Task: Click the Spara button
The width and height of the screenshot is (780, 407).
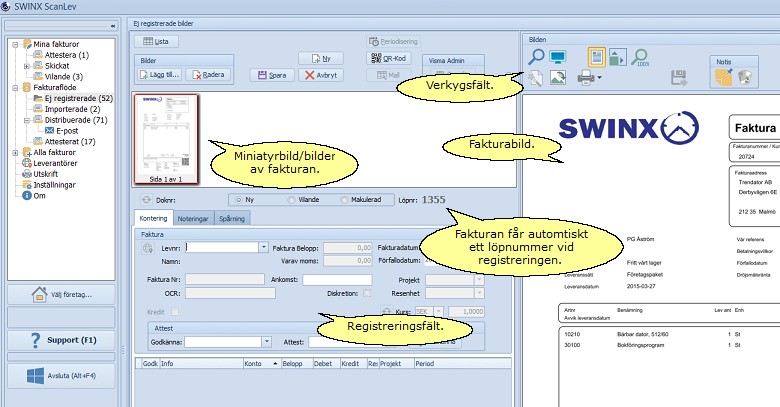Action: (x=272, y=75)
